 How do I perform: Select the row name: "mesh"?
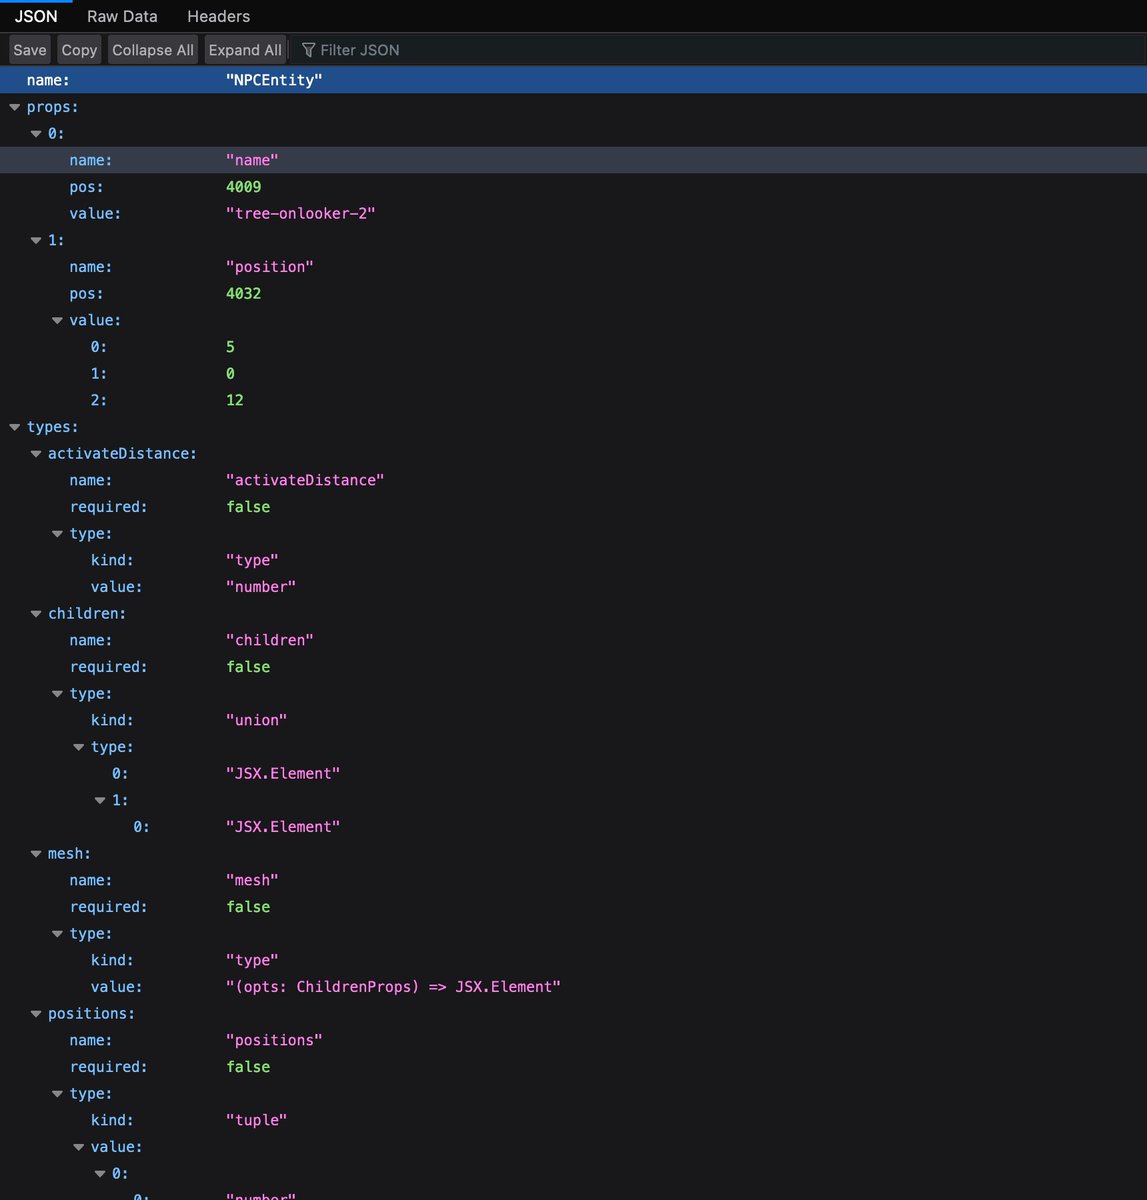tap(573, 880)
